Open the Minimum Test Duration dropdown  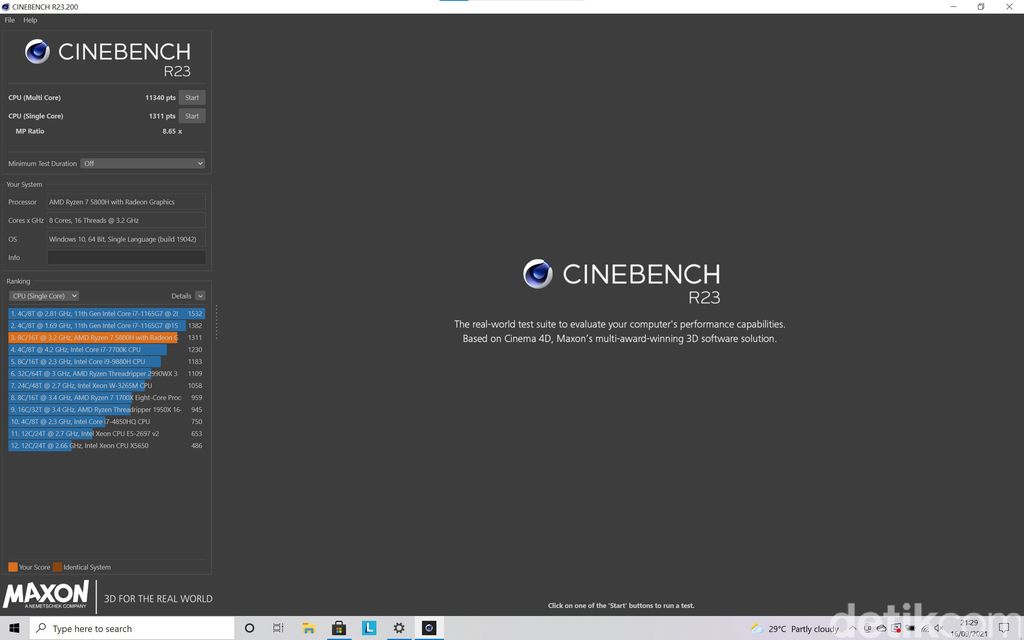click(143, 163)
